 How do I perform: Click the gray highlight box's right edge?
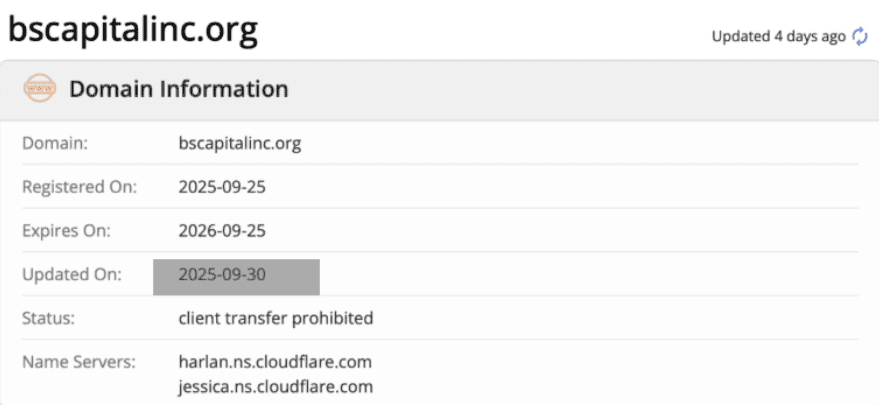click(318, 277)
